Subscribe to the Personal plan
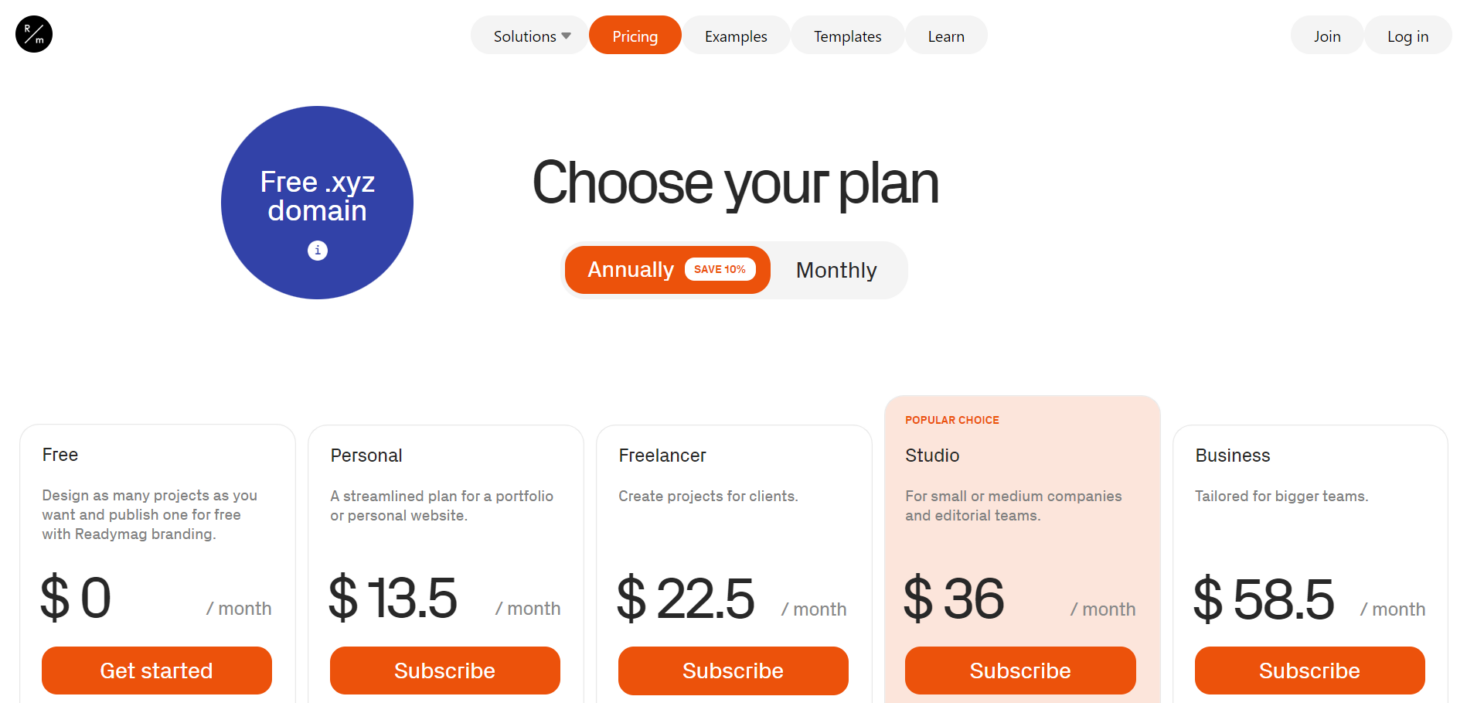The height and width of the screenshot is (703, 1484). 444,670
